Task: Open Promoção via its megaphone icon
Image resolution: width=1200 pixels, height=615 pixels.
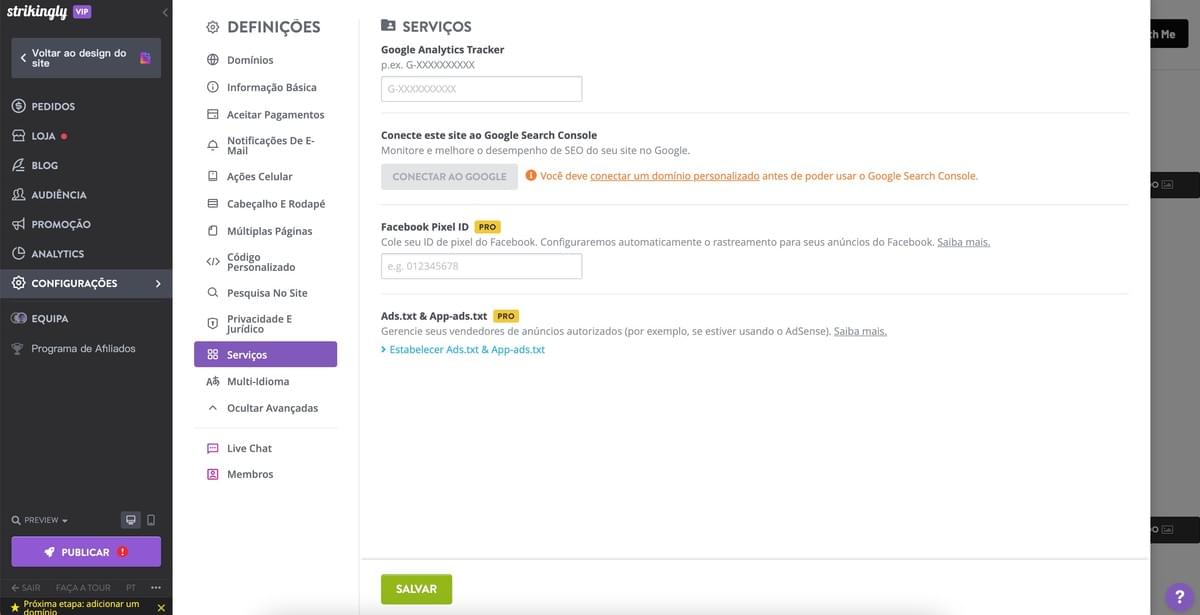Action: (17, 223)
